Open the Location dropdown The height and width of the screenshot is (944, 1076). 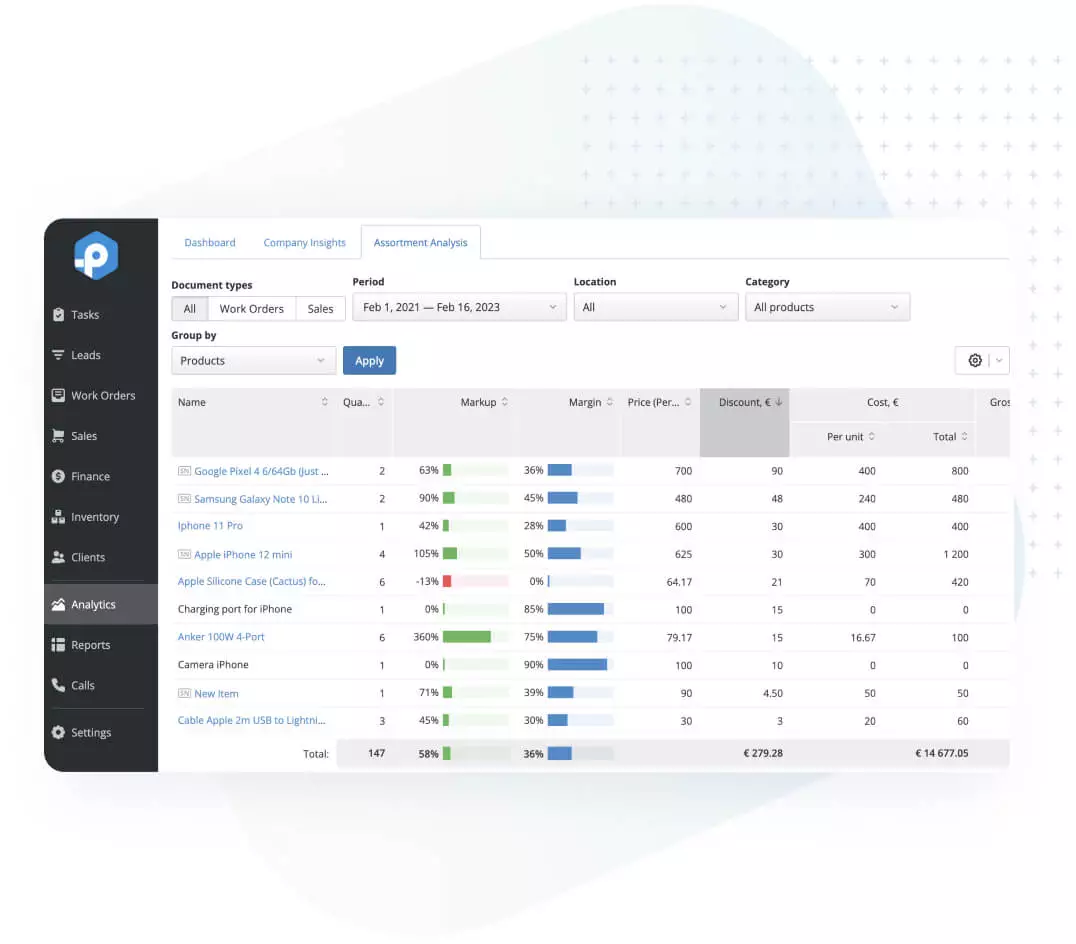pyautogui.click(x=655, y=308)
